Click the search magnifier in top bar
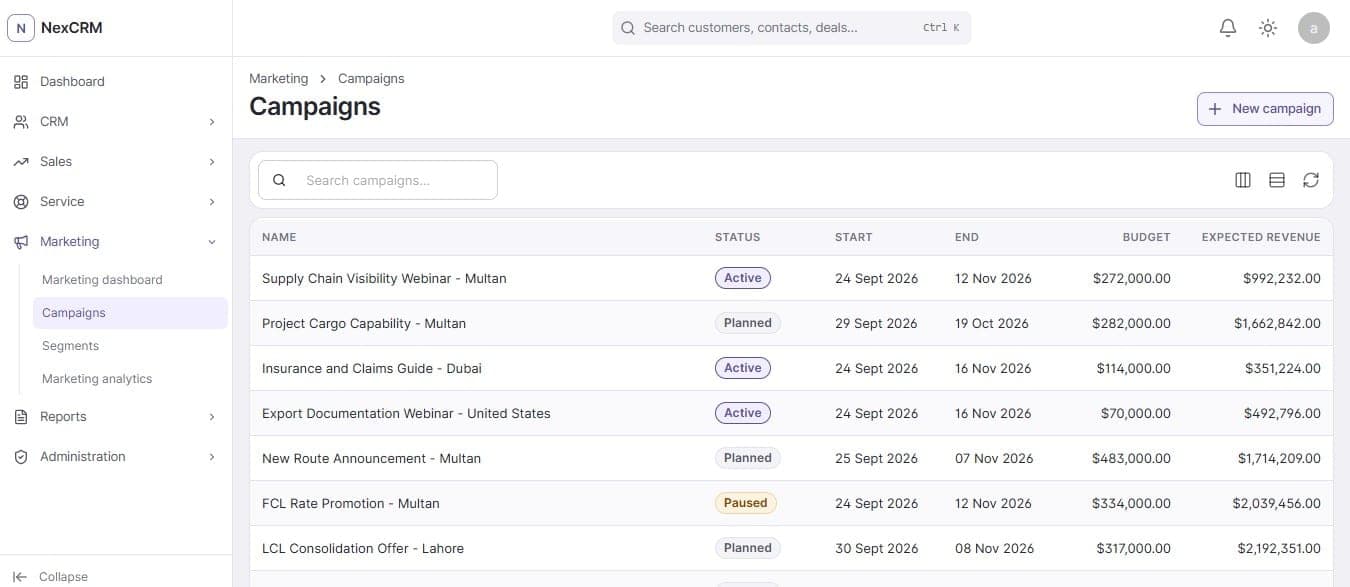1350x587 pixels. (628, 28)
